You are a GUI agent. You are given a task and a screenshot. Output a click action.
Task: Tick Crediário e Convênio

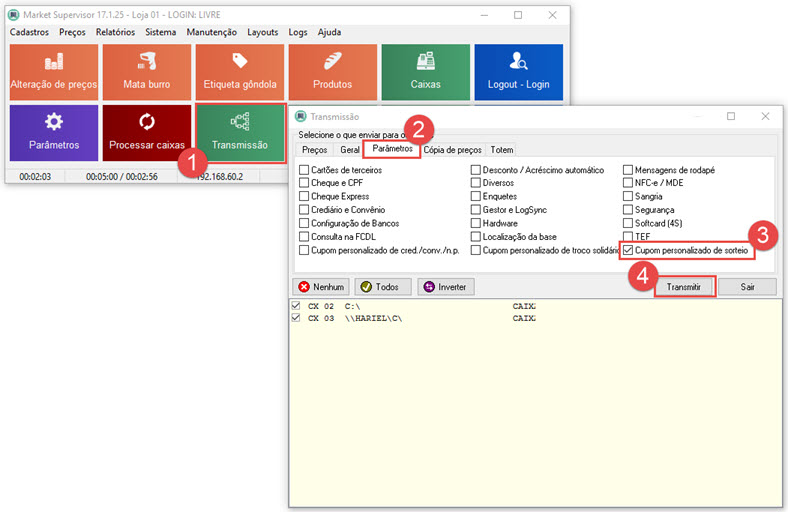(304, 210)
